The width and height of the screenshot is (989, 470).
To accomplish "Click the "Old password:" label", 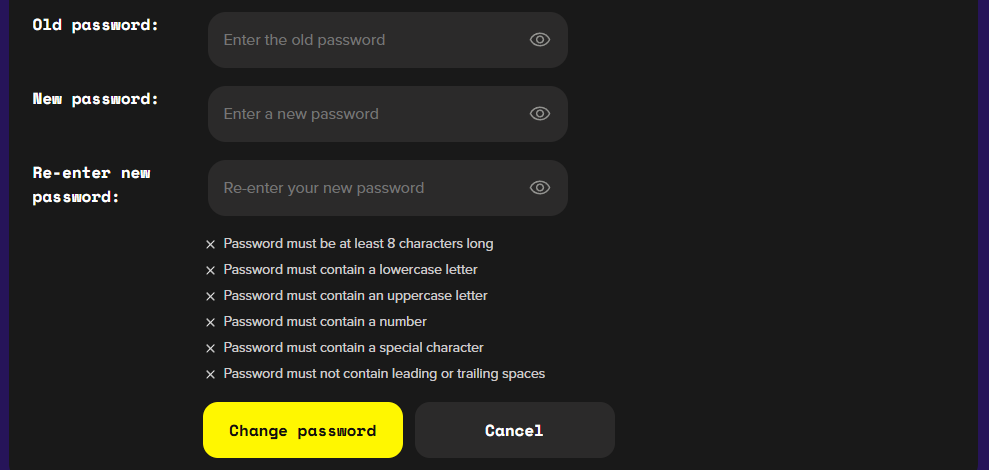I will click(96, 24).
